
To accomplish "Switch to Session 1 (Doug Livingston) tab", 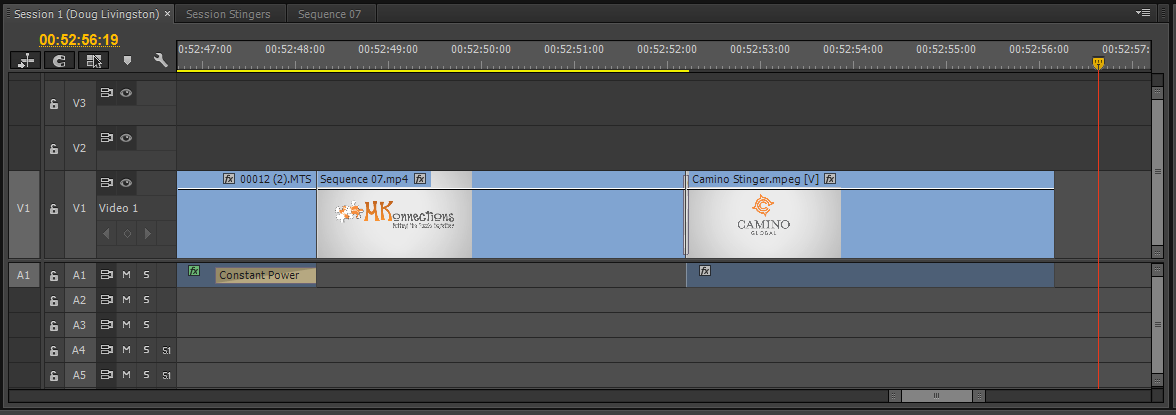I will (x=86, y=14).
